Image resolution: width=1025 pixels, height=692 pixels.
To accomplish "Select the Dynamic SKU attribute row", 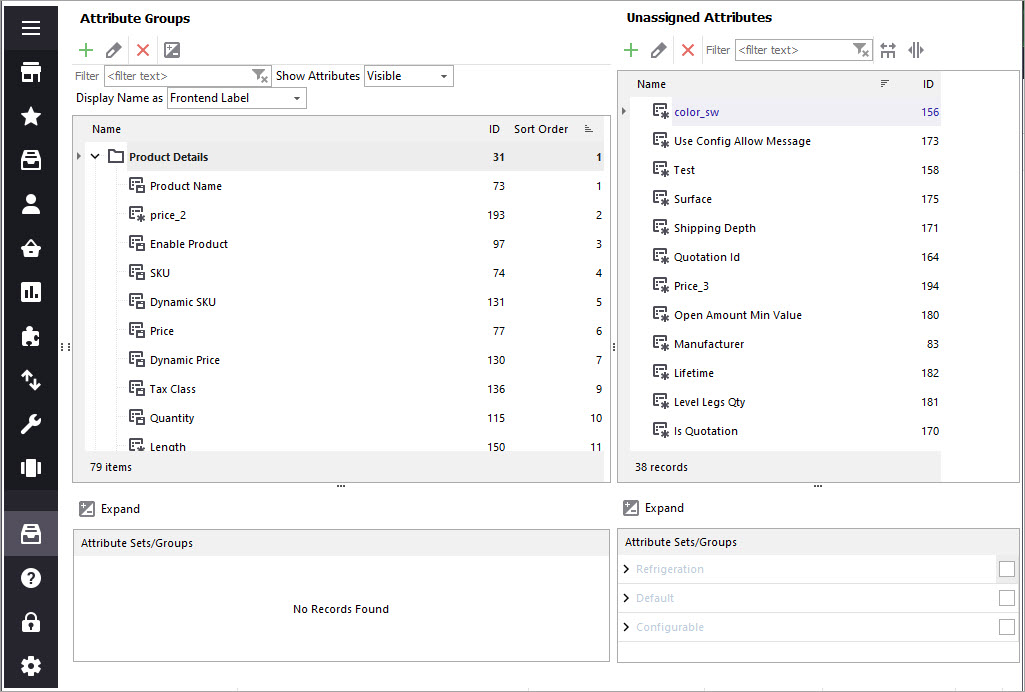I will coord(183,302).
